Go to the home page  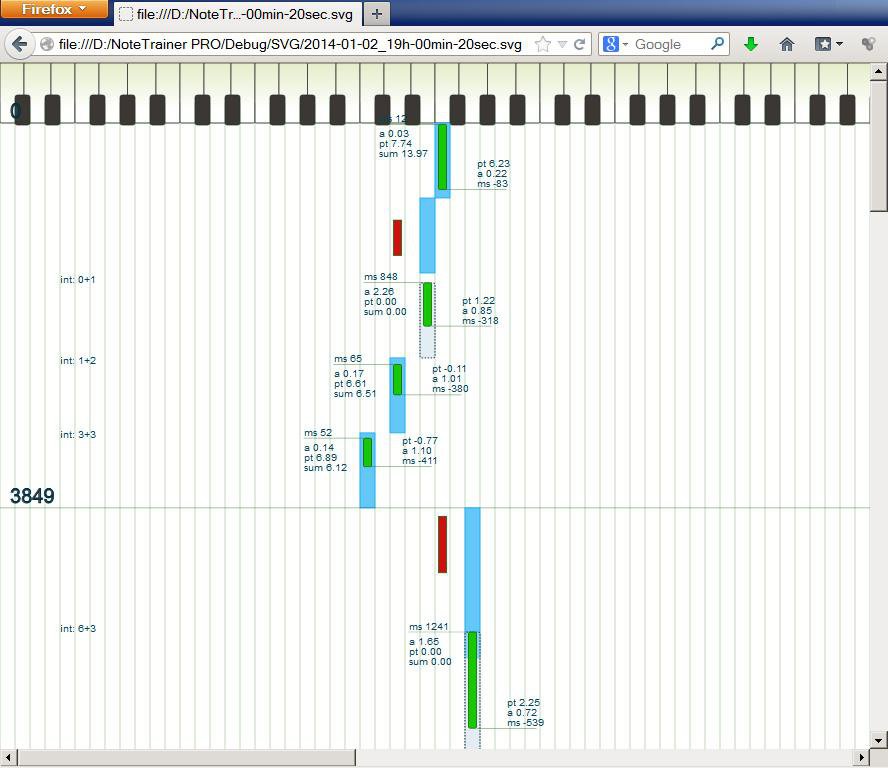[787, 44]
